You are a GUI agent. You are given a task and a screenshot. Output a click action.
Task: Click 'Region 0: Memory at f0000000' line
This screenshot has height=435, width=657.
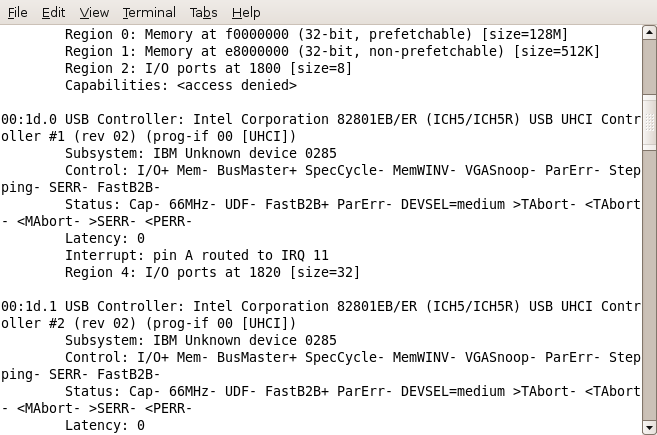point(316,34)
